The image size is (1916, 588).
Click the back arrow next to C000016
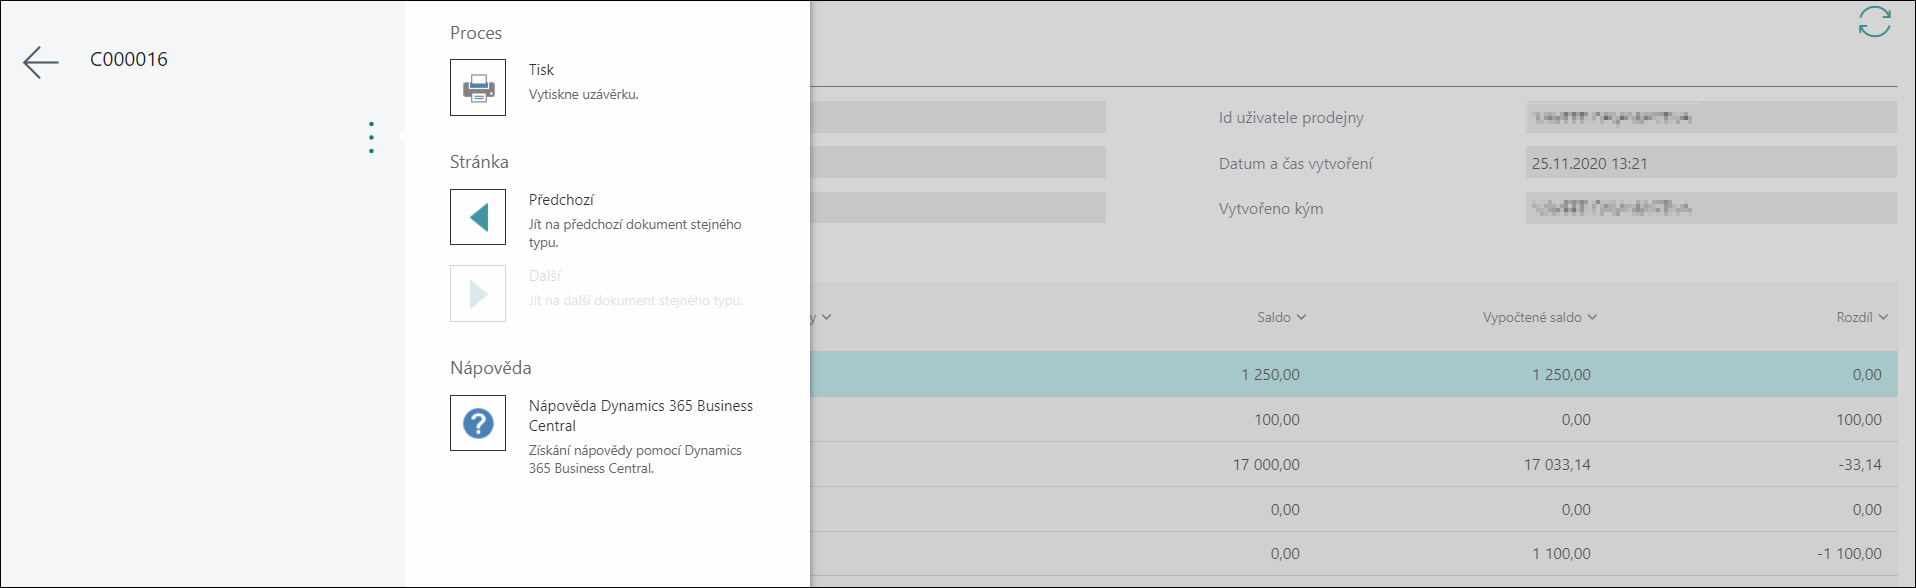41,62
